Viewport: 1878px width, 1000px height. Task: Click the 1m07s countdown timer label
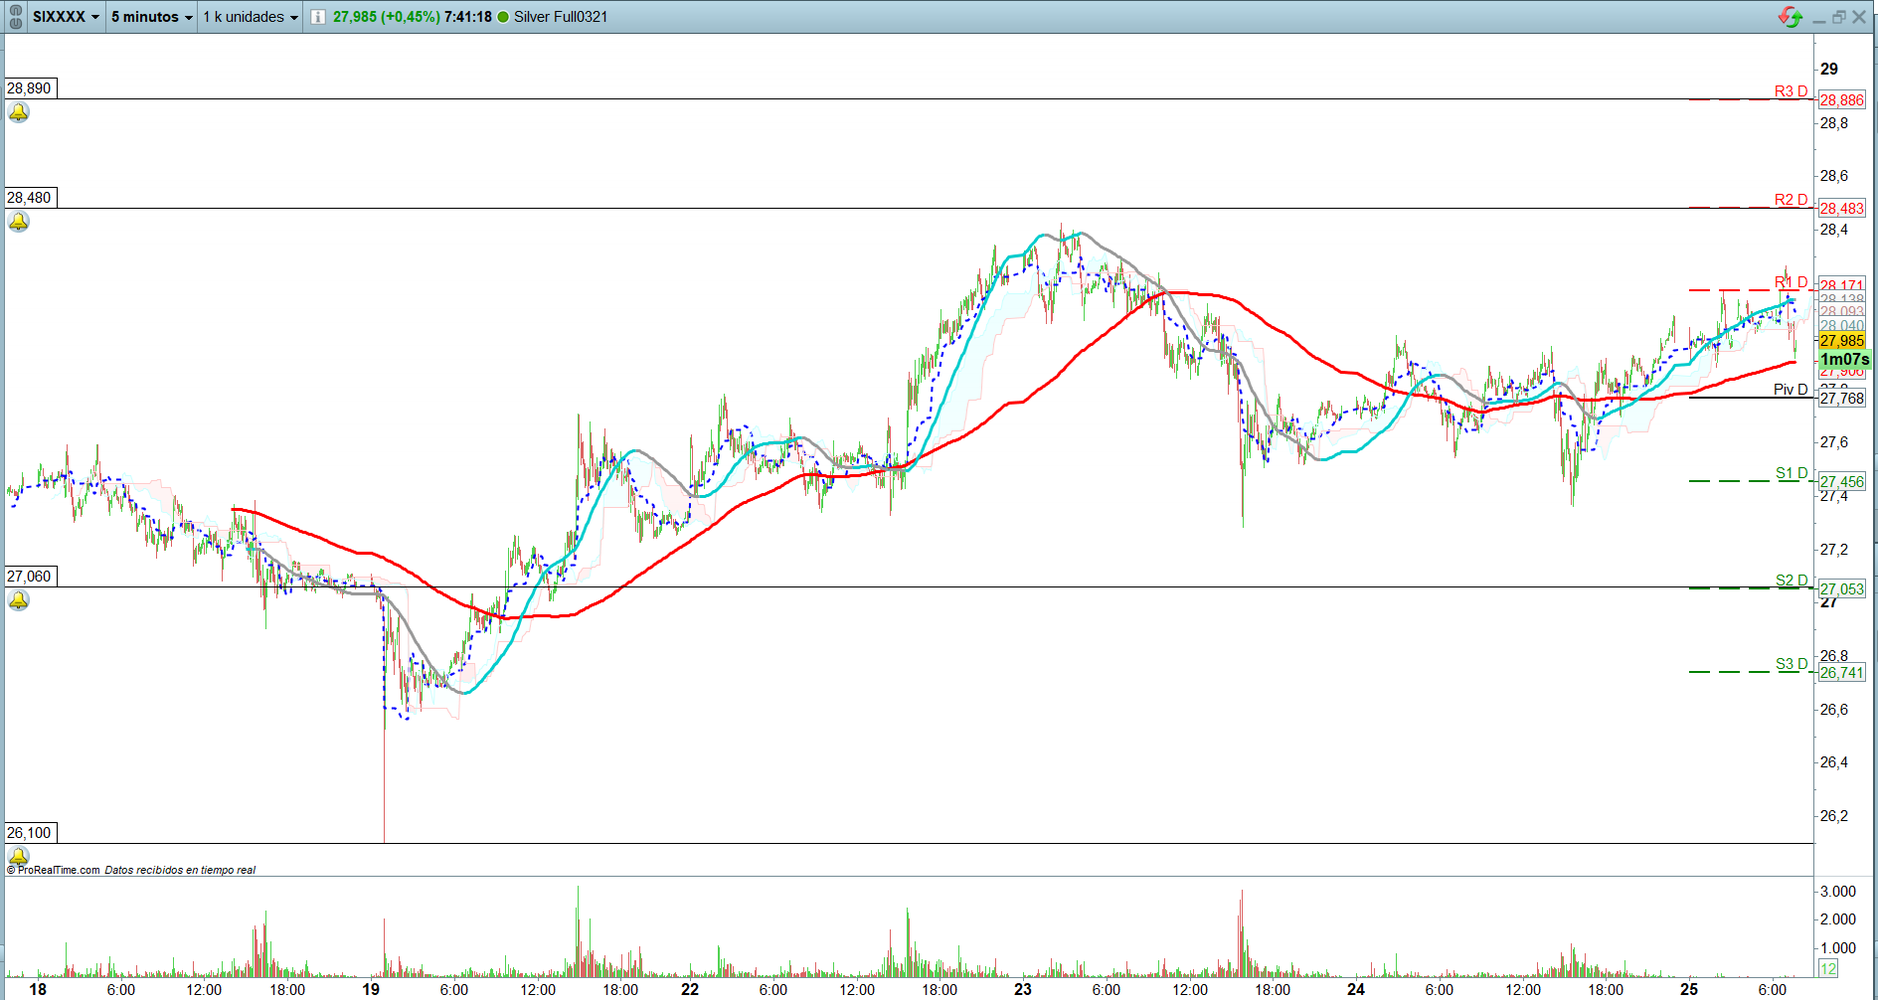[x=1844, y=359]
